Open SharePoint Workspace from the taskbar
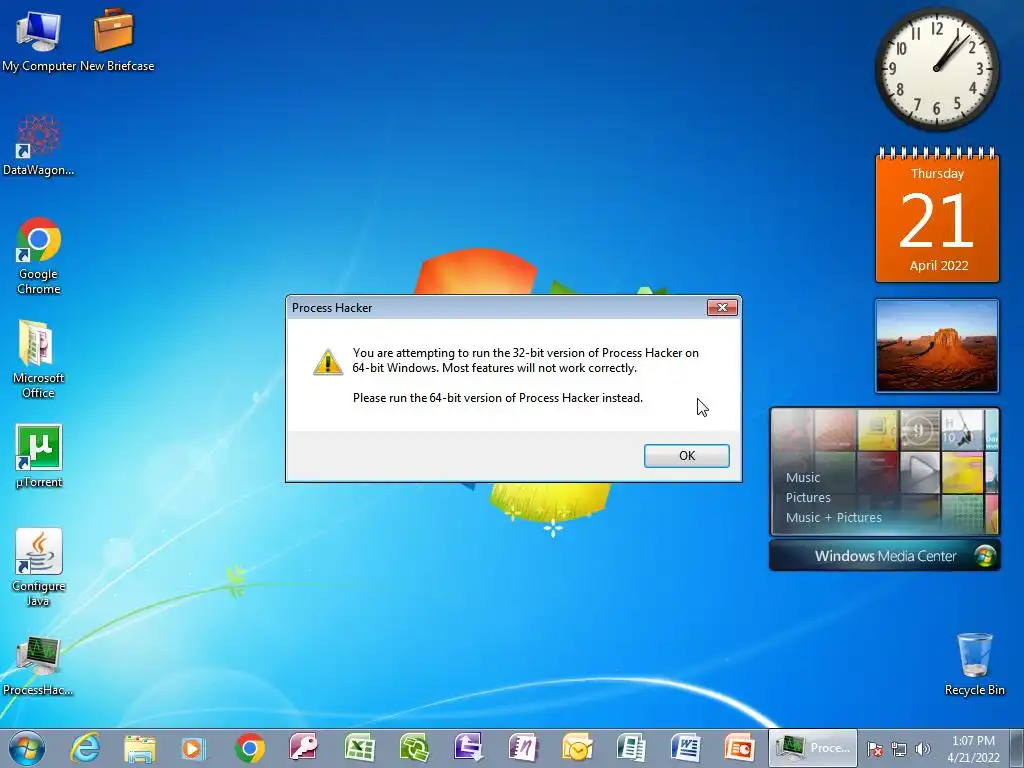 (x=414, y=748)
